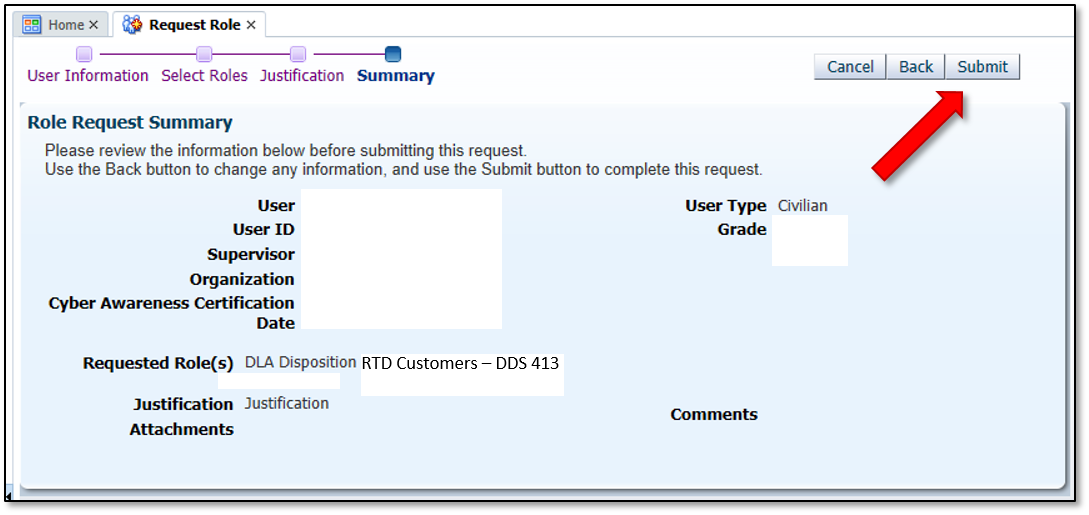Submit the role request
Viewport: 1089px width, 515px height.
[982, 67]
